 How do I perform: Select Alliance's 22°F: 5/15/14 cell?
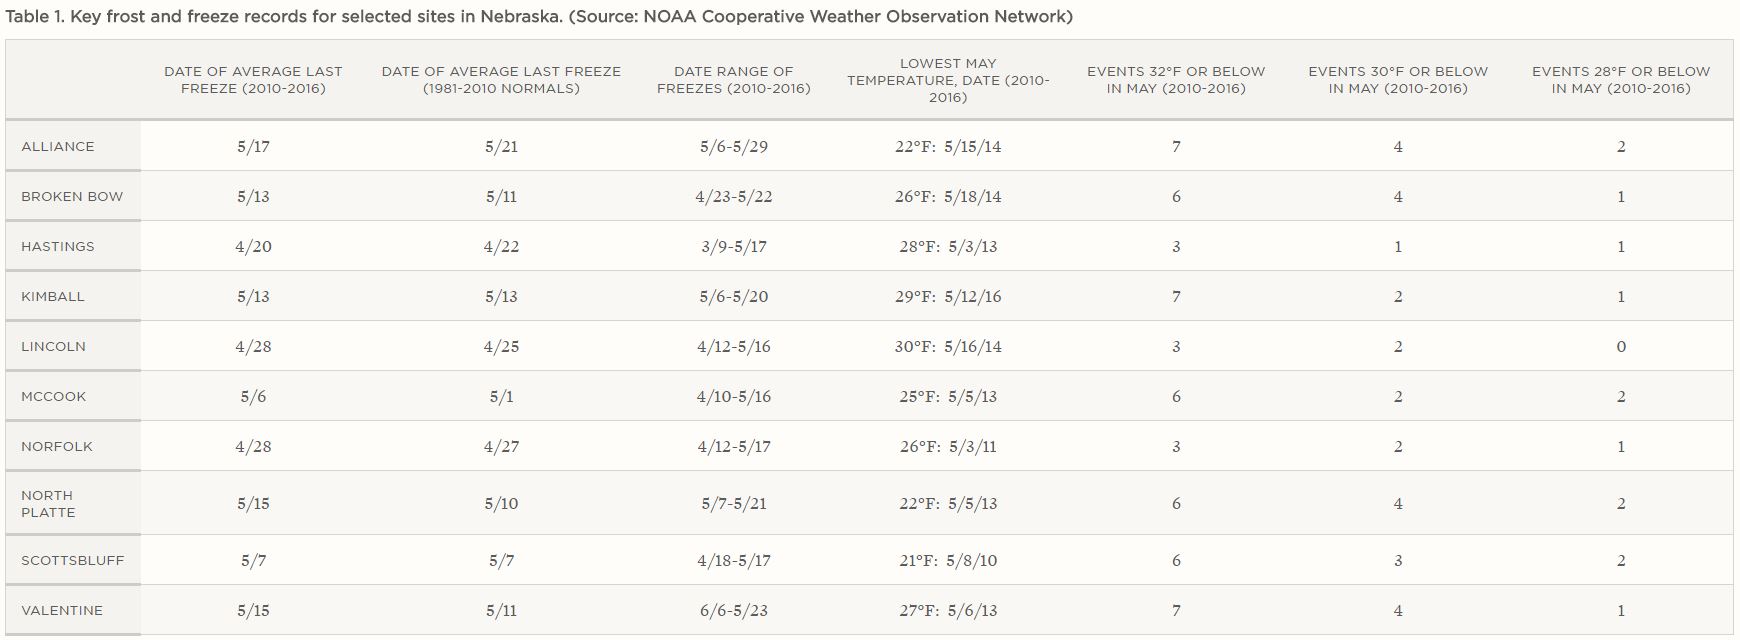pos(948,146)
